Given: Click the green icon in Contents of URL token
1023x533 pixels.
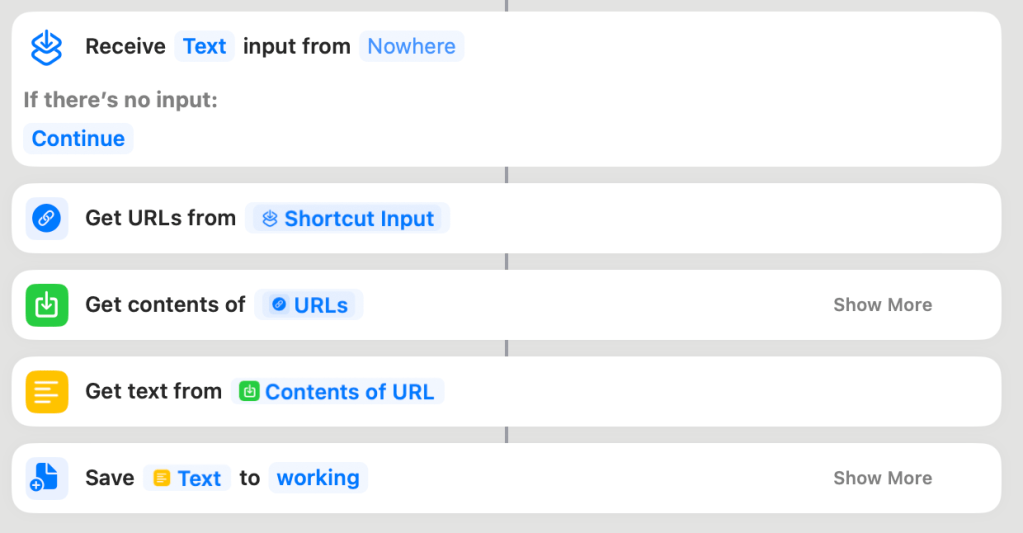Looking at the screenshot, I should coord(249,392).
